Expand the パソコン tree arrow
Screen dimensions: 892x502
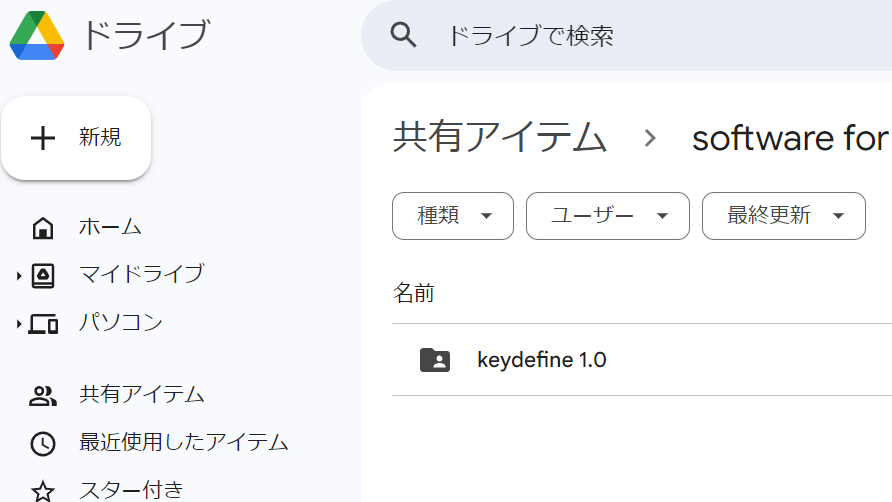pos(19,324)
